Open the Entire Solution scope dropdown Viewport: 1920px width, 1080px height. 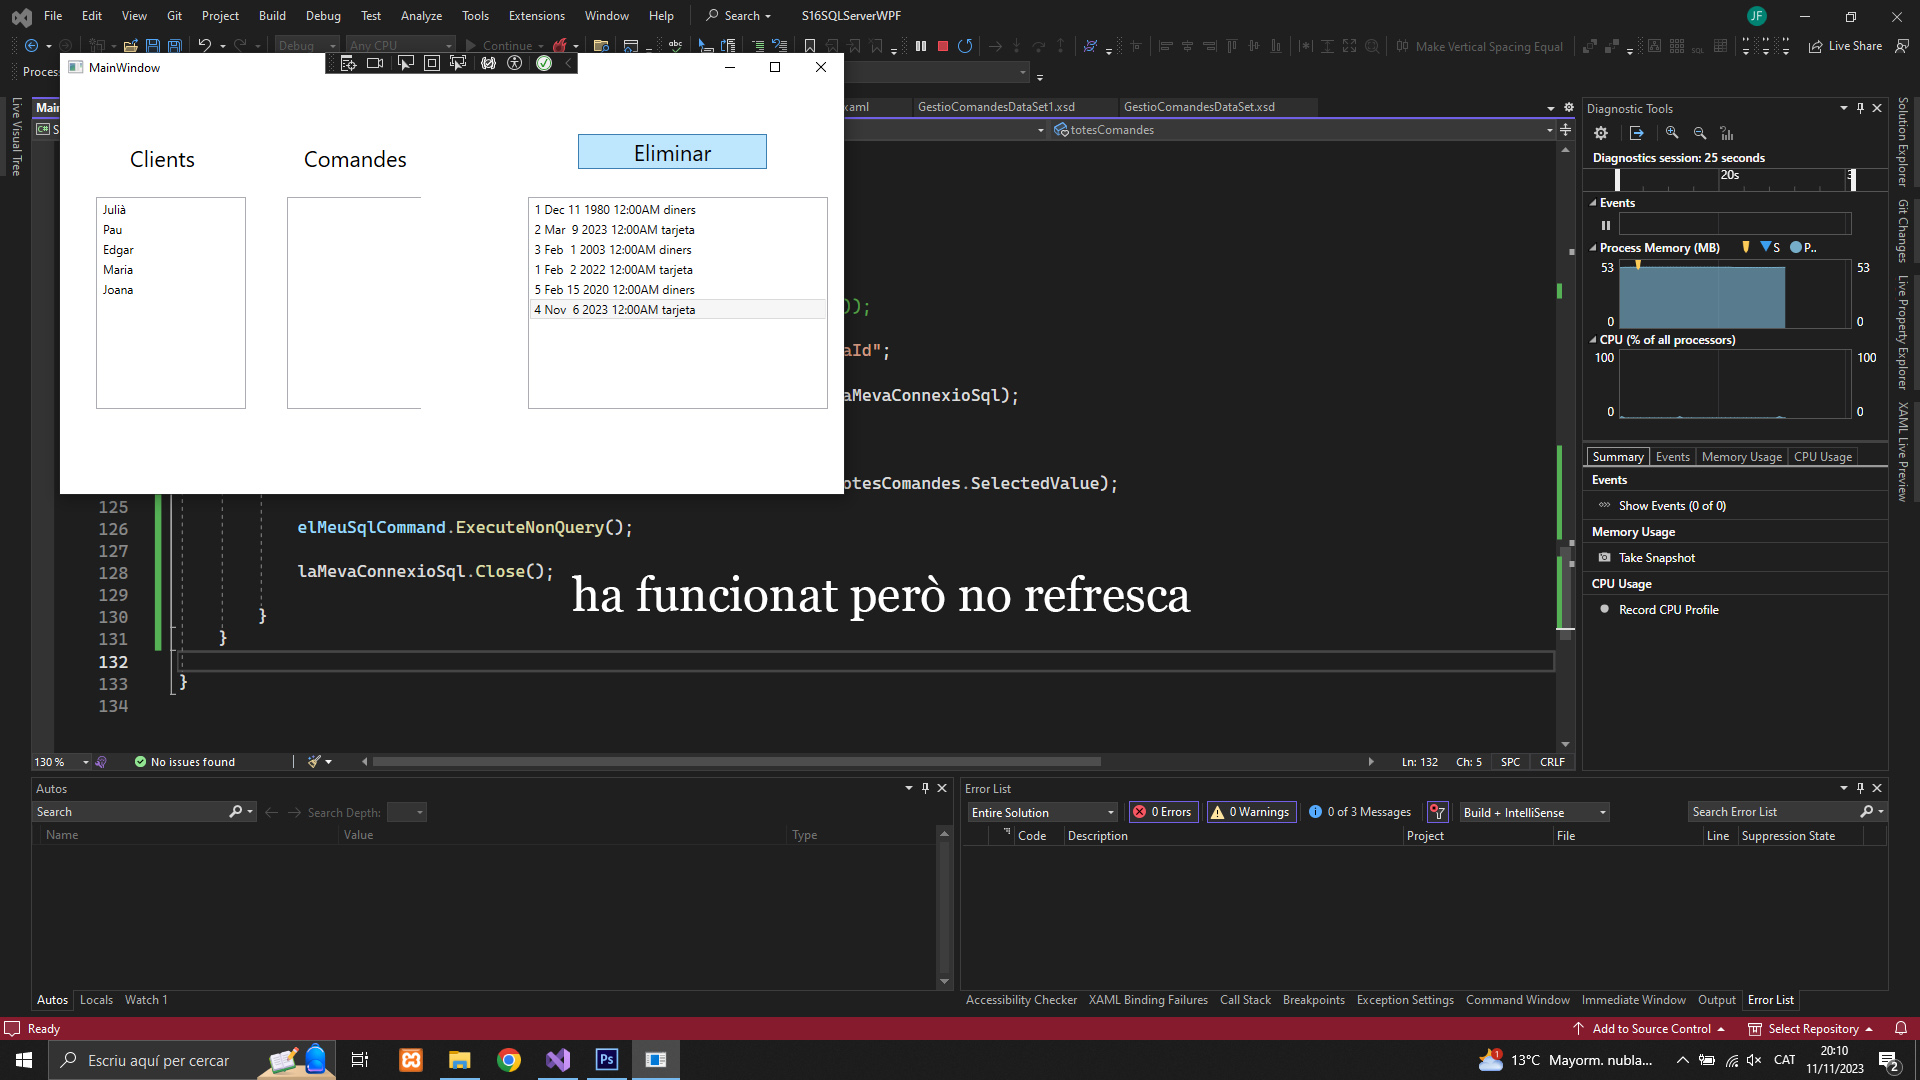coord(1042,812)
